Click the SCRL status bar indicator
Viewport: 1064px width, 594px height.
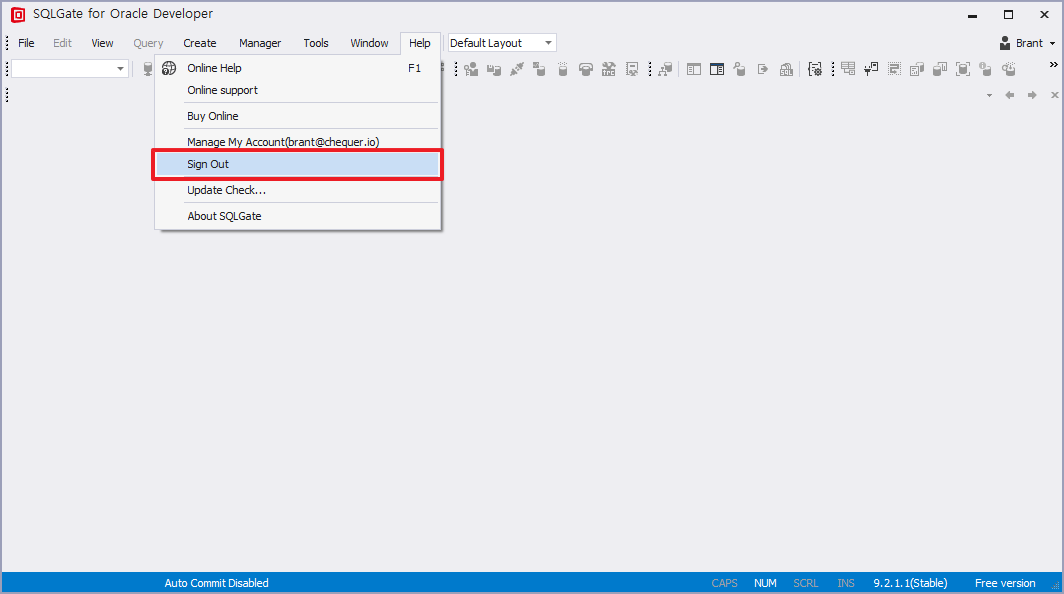click(805, 583)
